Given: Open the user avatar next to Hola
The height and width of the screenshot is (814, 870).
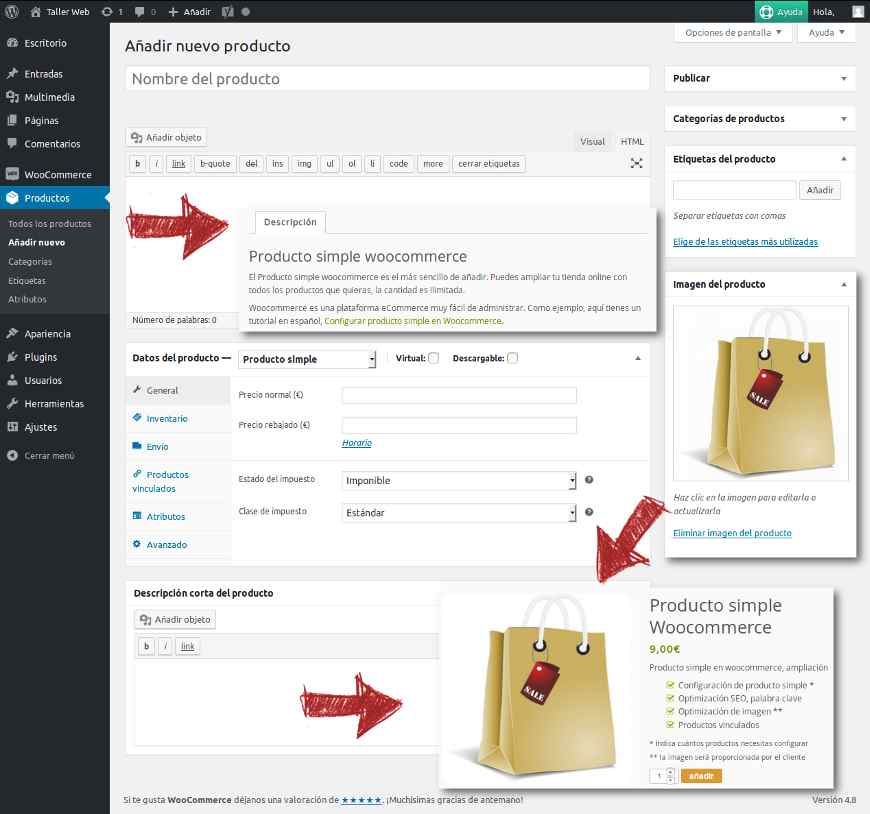Looking at the screenshot, I should (x=857, y=12).
